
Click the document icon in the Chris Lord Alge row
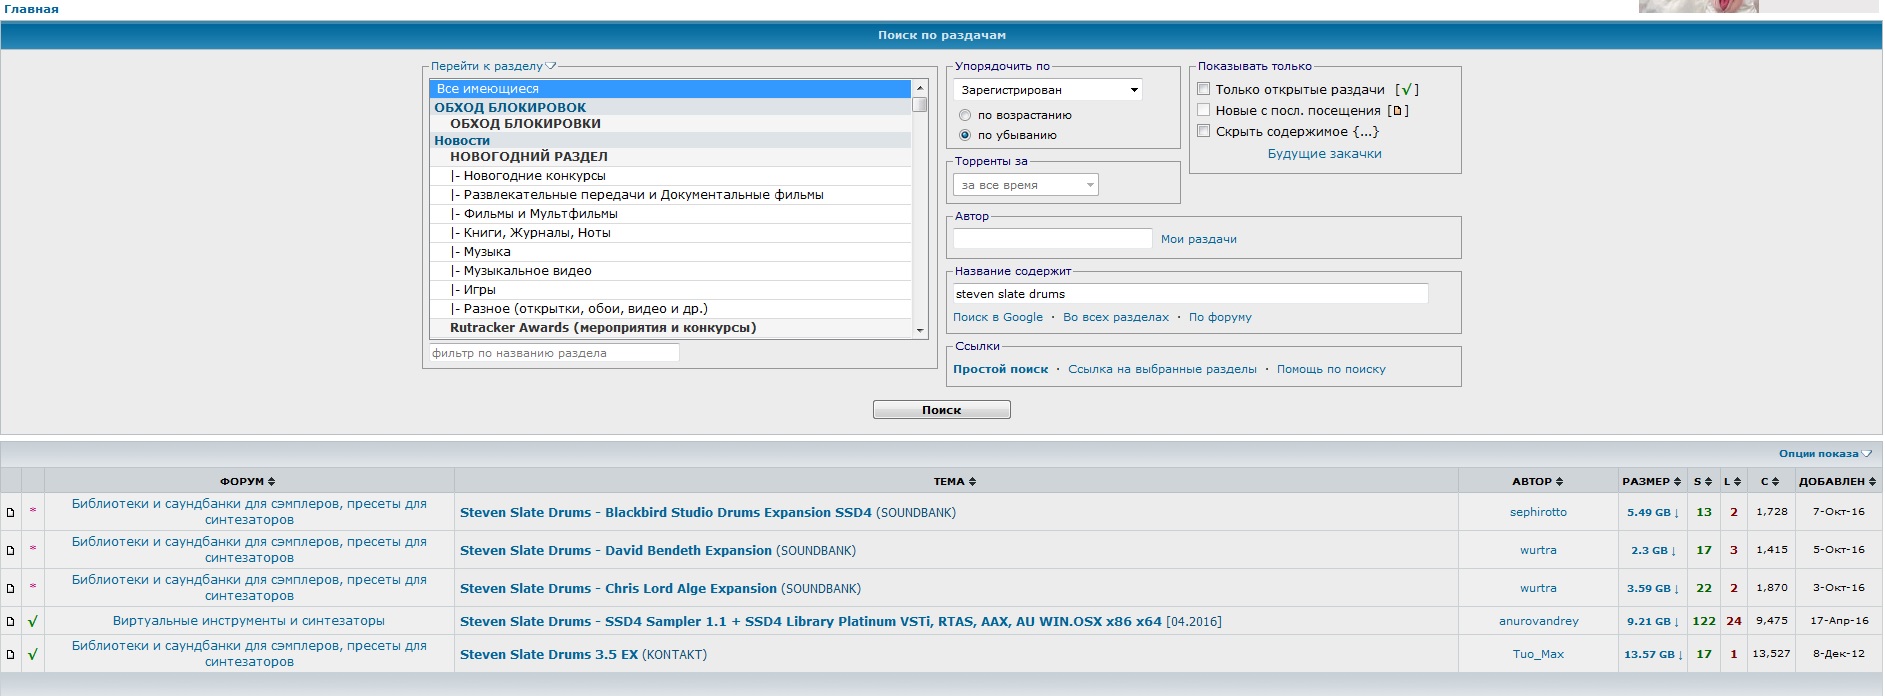(x=11, y=588)
